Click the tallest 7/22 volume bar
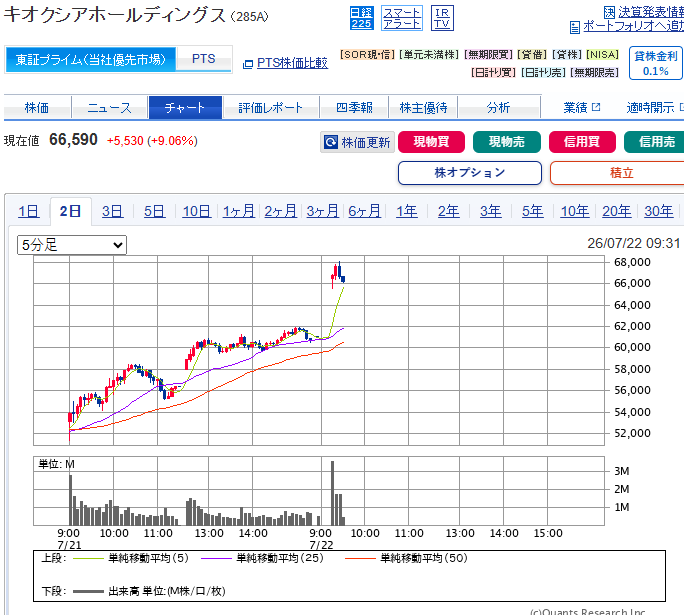The width and height of the screenshot is (684, 615). pos(332,493)
